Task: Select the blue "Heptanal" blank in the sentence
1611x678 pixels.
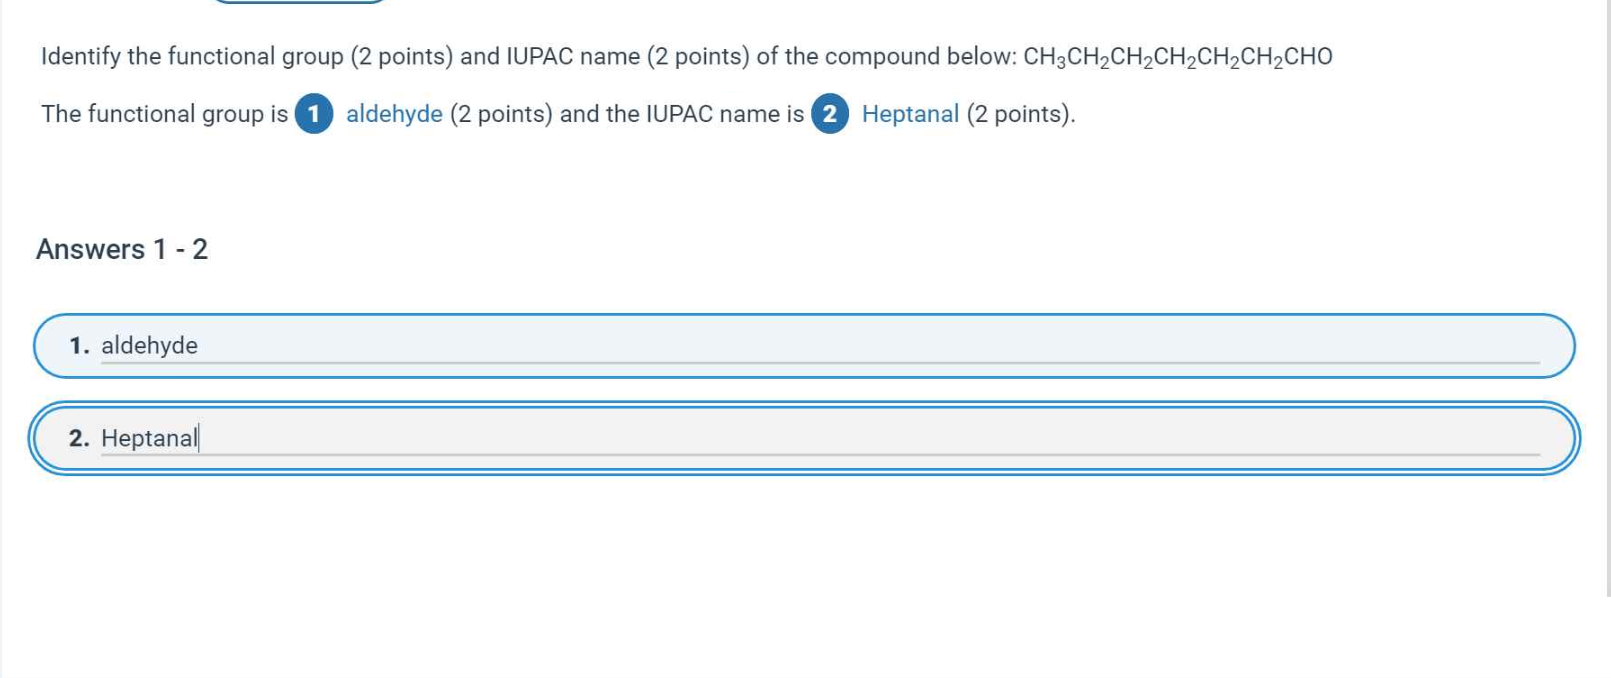Action: pyautogui.click(x=910, y=114)
